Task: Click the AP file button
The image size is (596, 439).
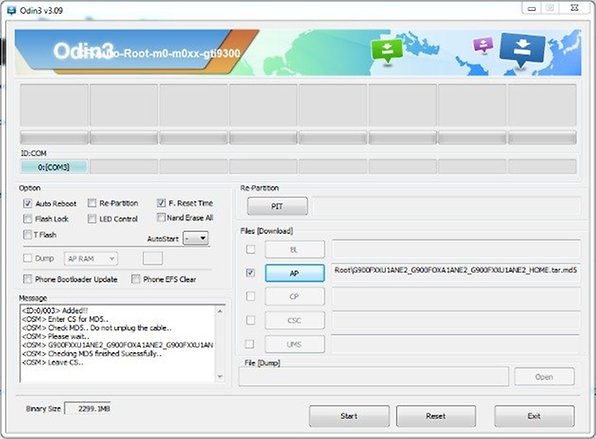Action: pos(295,273)
